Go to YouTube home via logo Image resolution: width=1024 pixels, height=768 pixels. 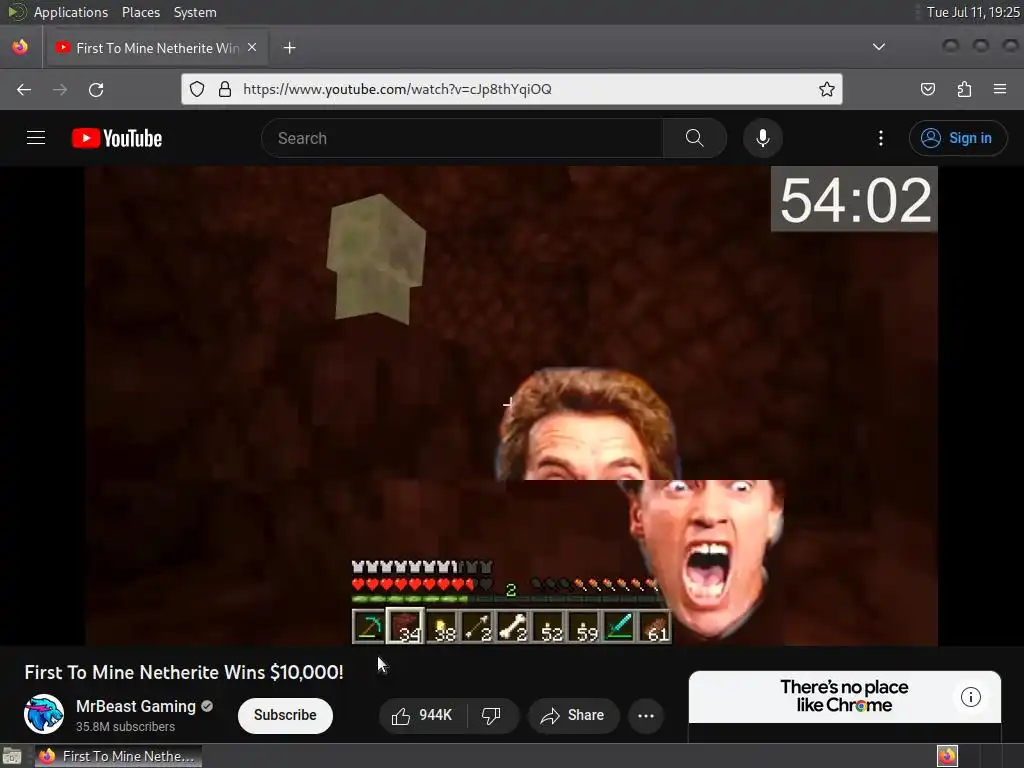pyautogui.click(x=117, y=138)
